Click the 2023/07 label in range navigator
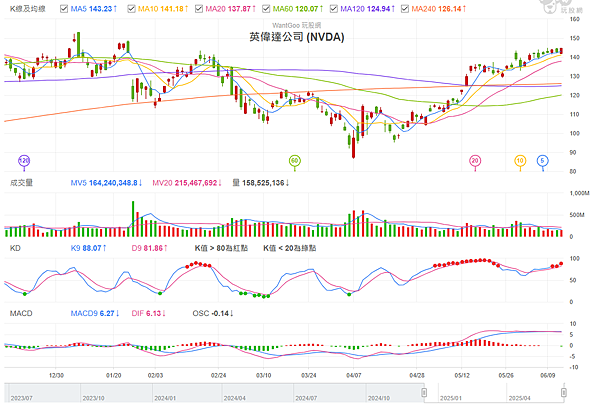 click(21, 398)
